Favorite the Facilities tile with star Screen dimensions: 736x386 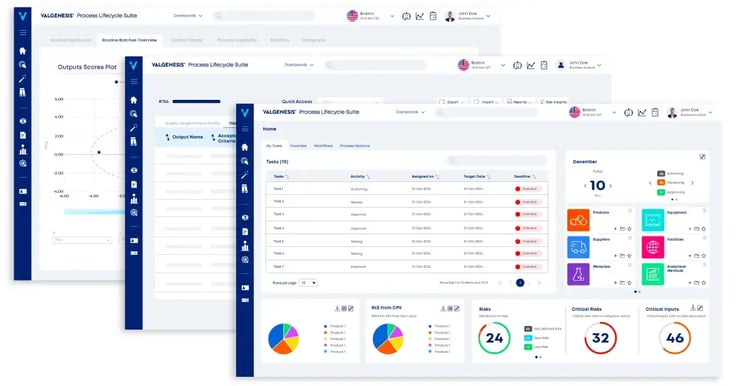(x=704, y=256)
